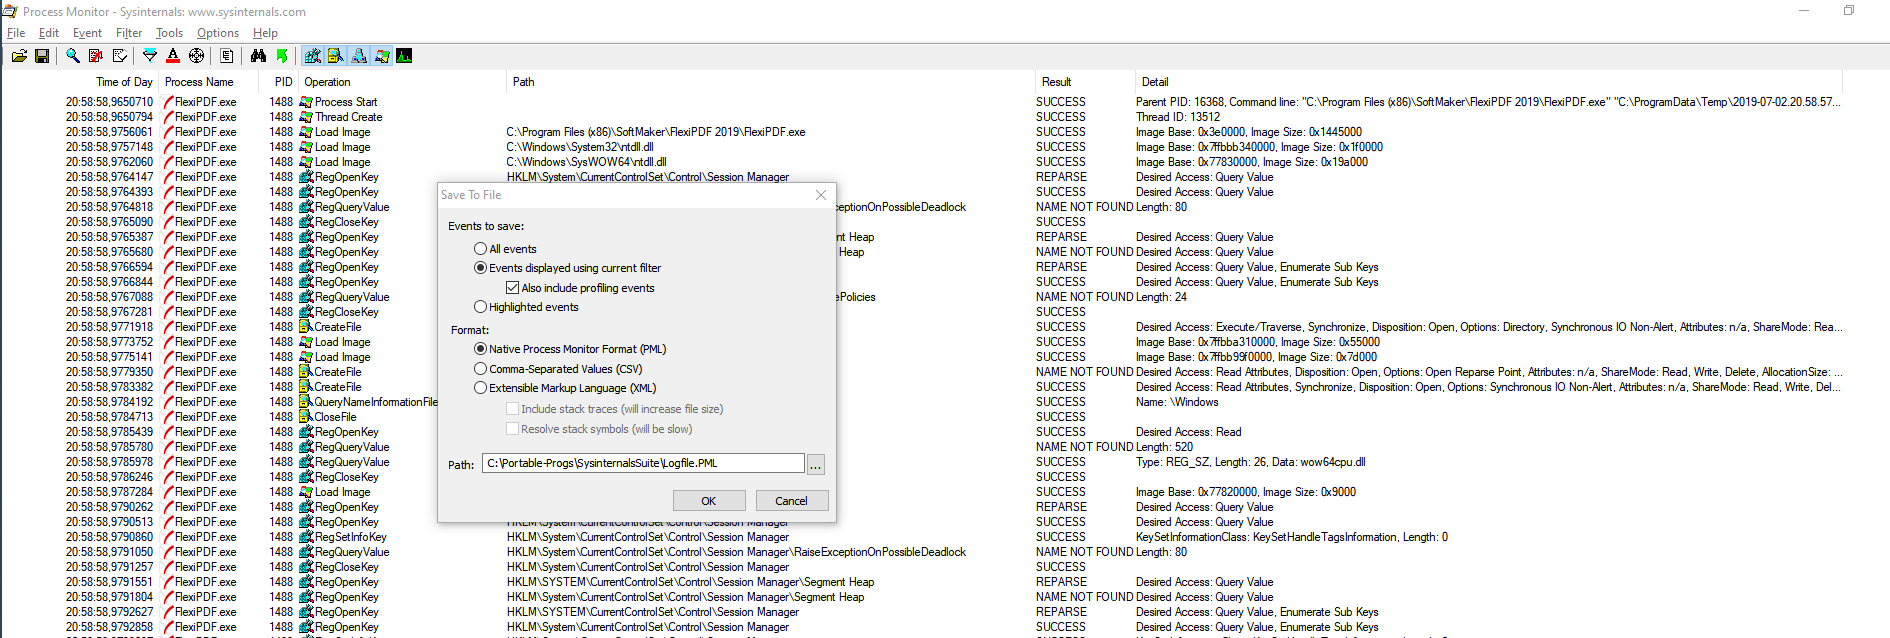Viewport: 1890px width, 638px height.
Task: Toggle the Capture magnifier toolbar icon
Action: (x=73, y=56)
